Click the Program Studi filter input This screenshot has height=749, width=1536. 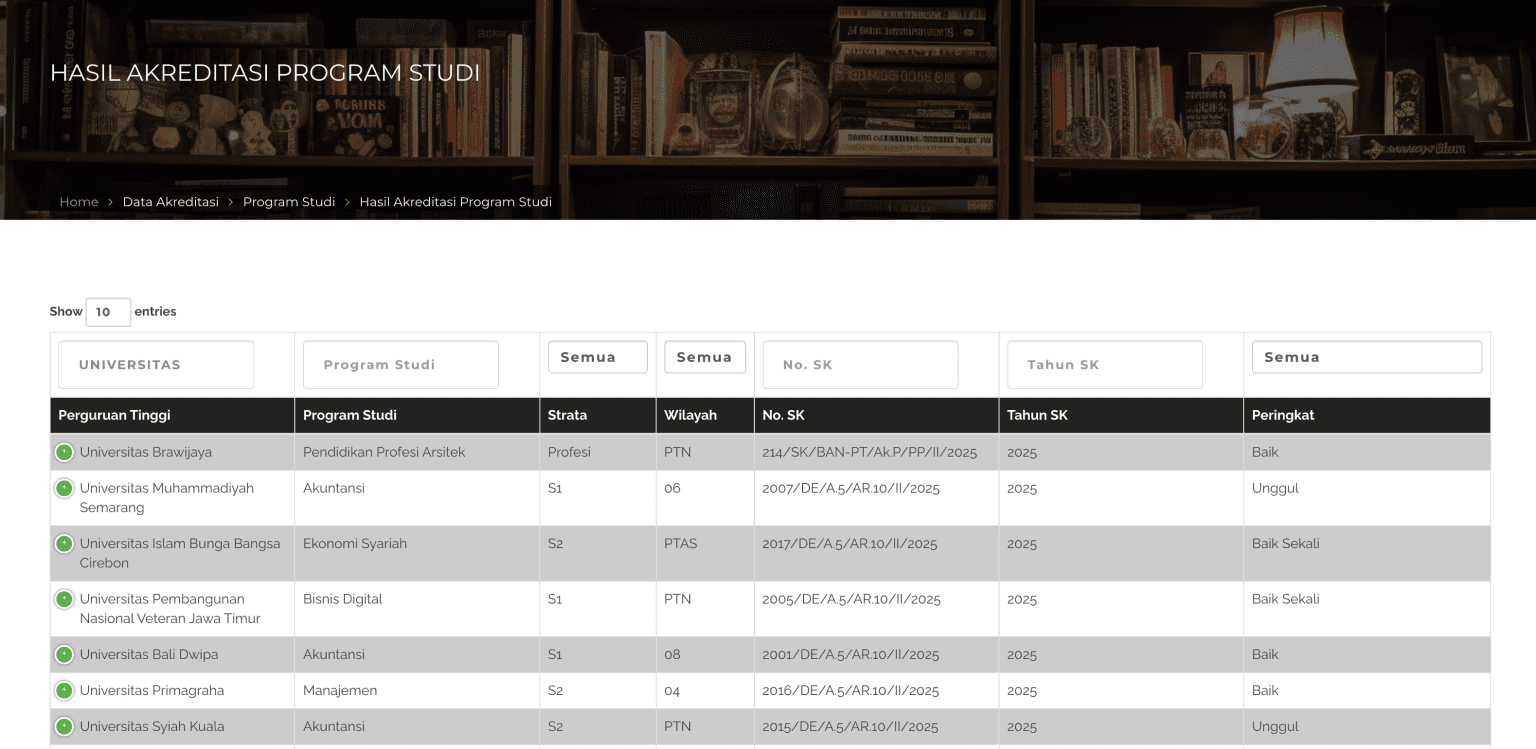[x=400, y=365]
